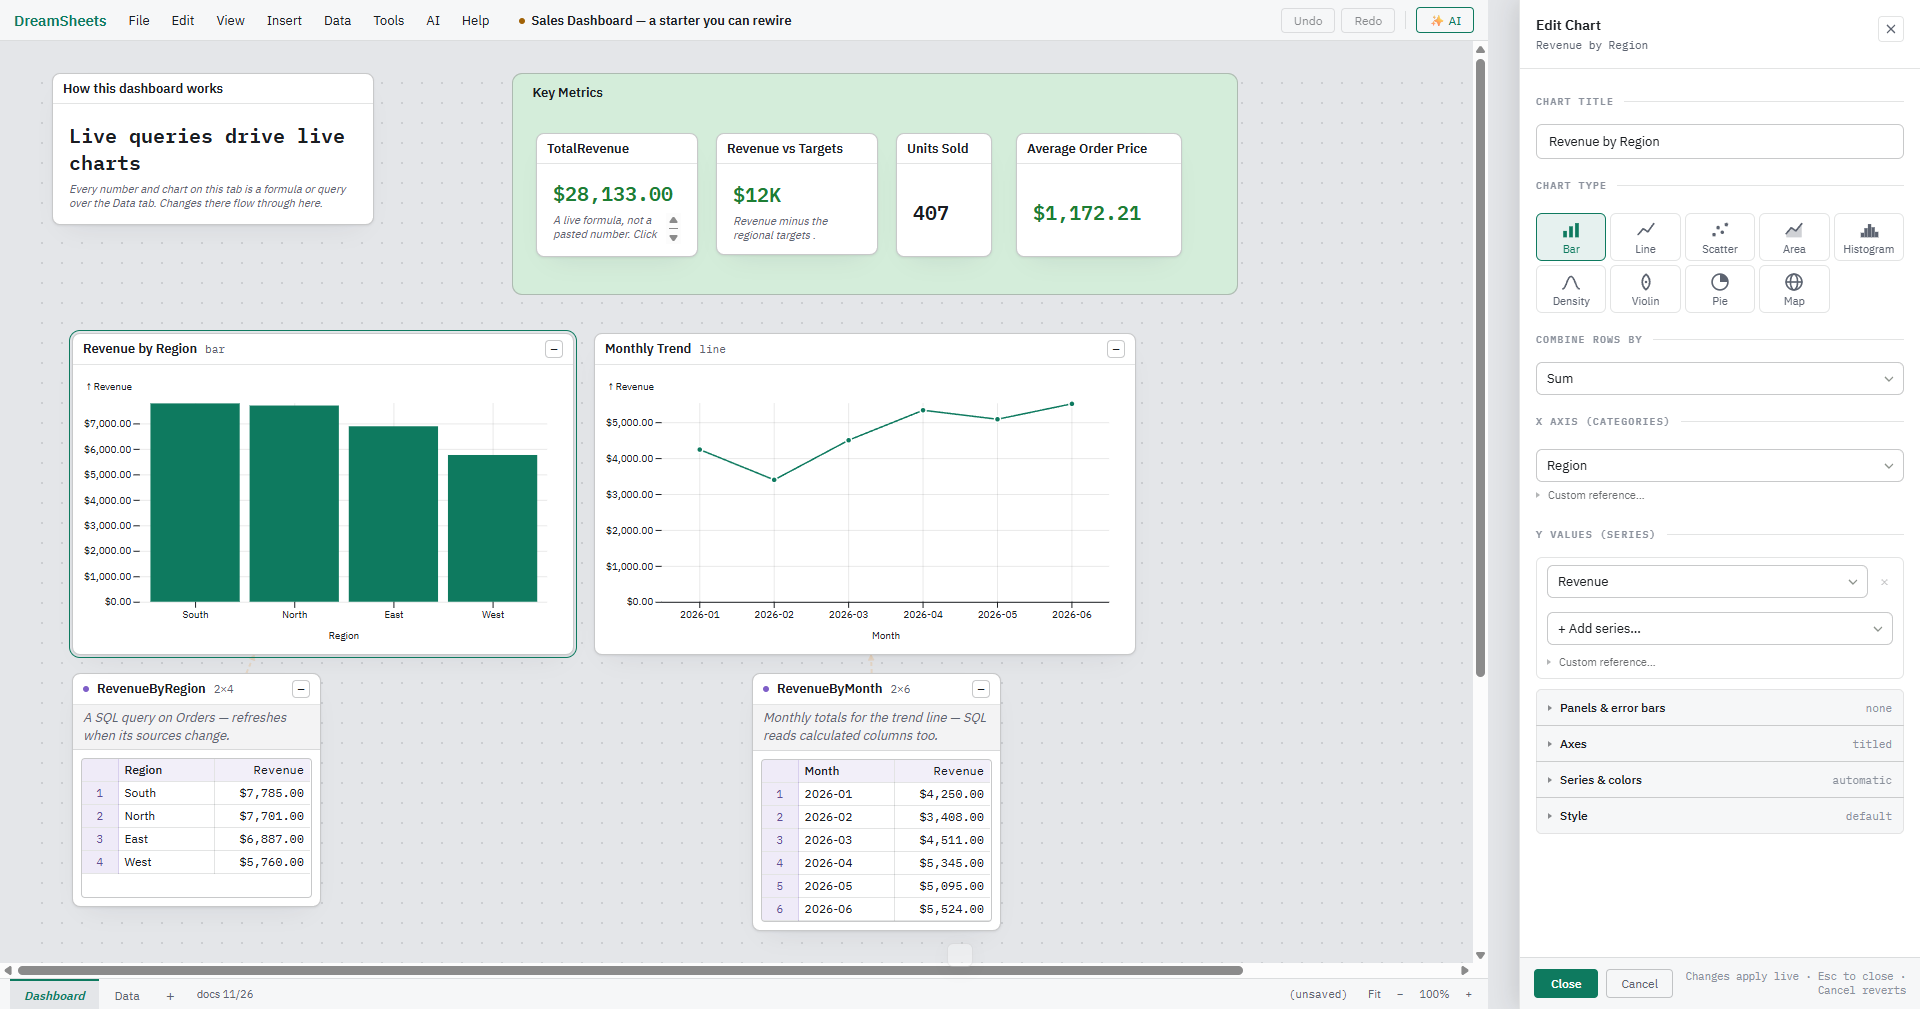Open the Combine Rows By Sum dropdown
Screen dimensions: 1920x1009
[1719, 379]
